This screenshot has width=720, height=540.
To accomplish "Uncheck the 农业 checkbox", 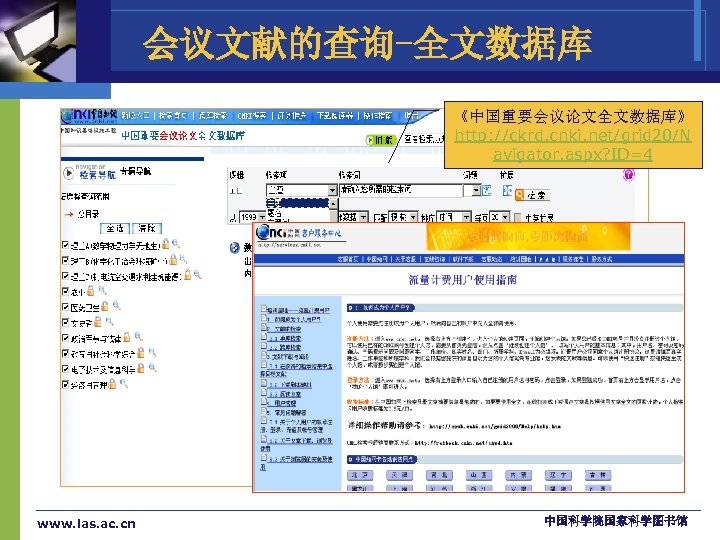I will [65, 291].
